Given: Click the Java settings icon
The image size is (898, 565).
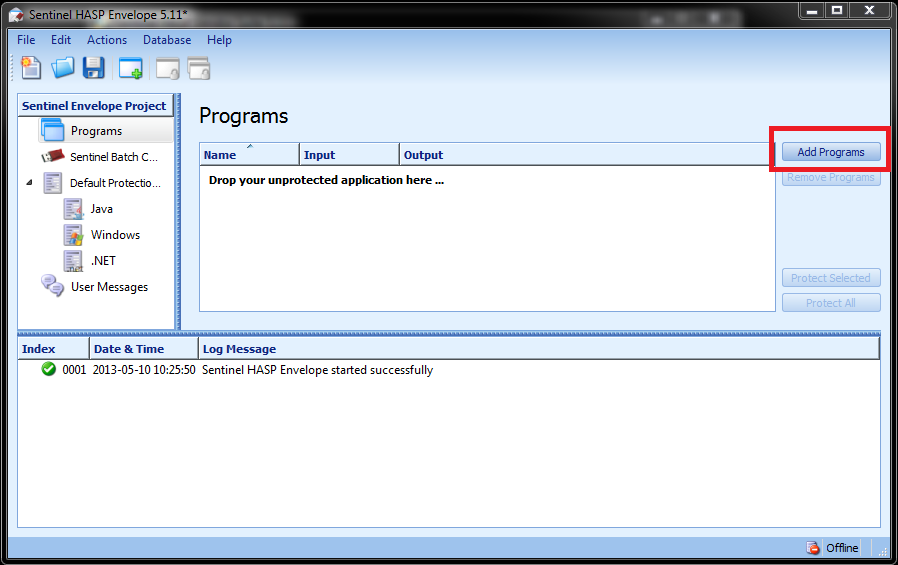Looking at the screenshot, I should [73, 209].
